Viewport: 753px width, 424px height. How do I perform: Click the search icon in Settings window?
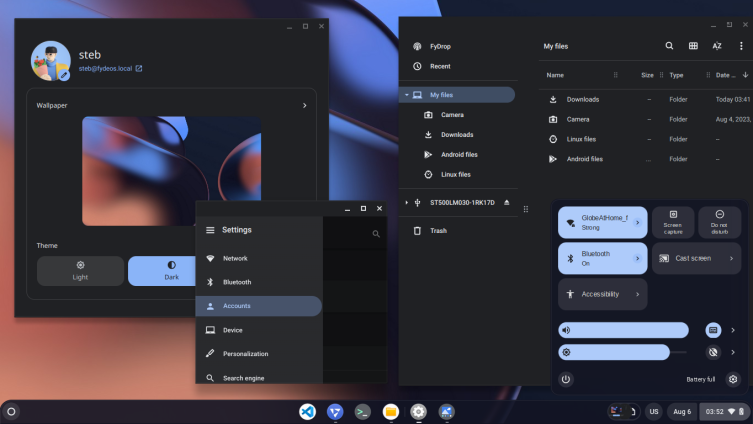[x=376, y=234]
